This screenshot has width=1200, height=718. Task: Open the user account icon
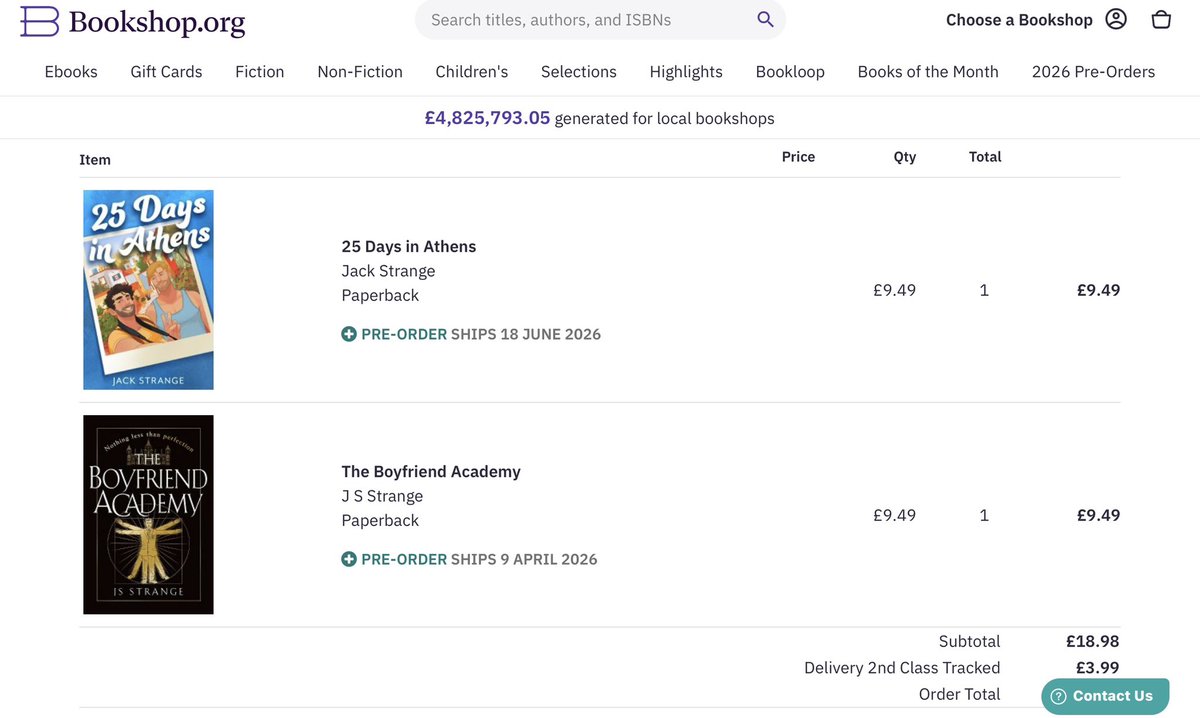(x=1116, y=19)
